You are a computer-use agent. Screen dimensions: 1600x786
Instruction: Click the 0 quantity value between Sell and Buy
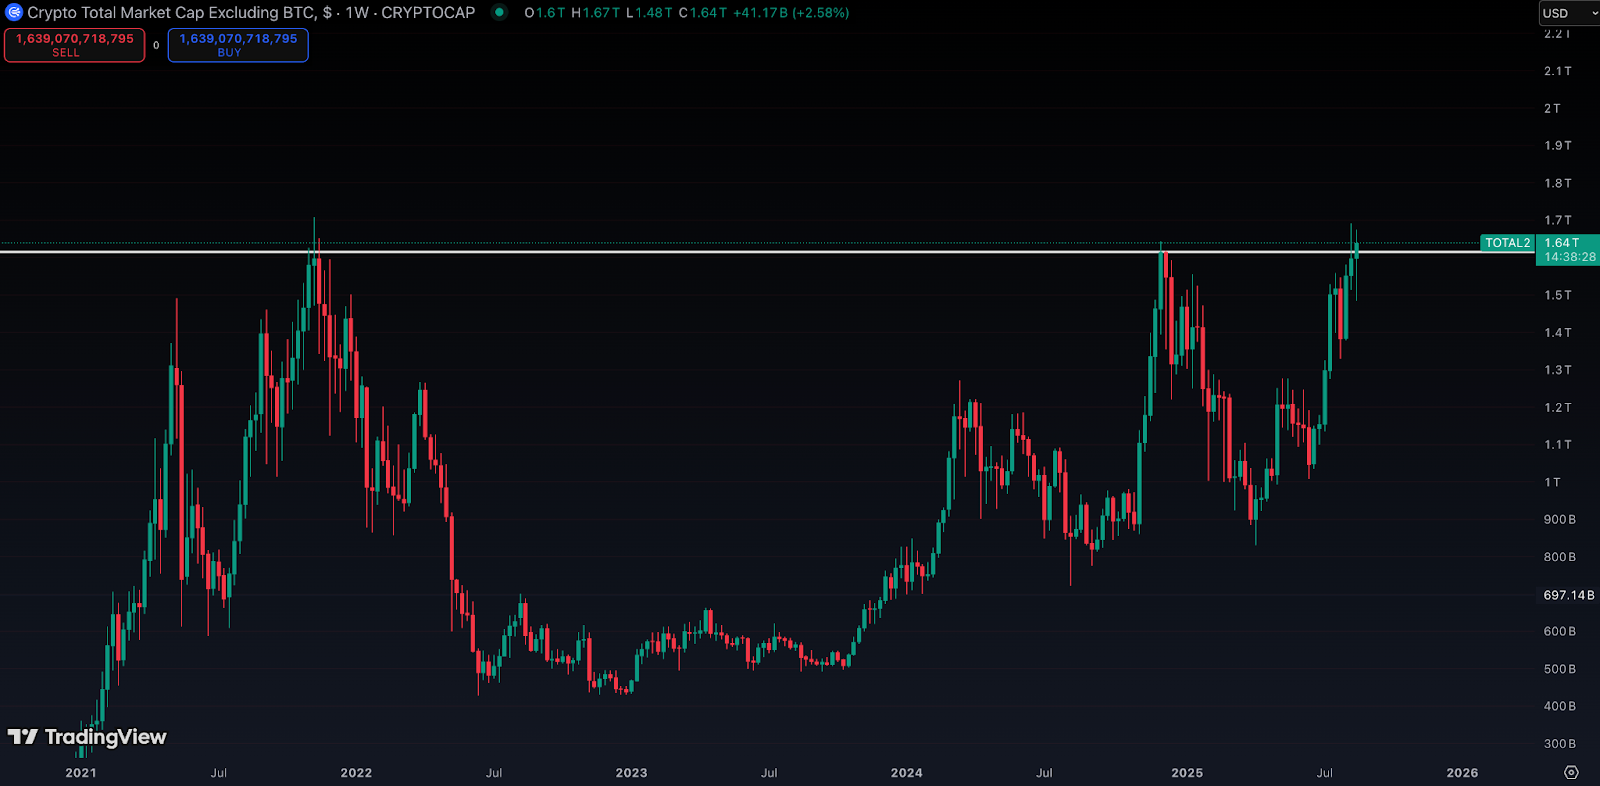[156, 45]
